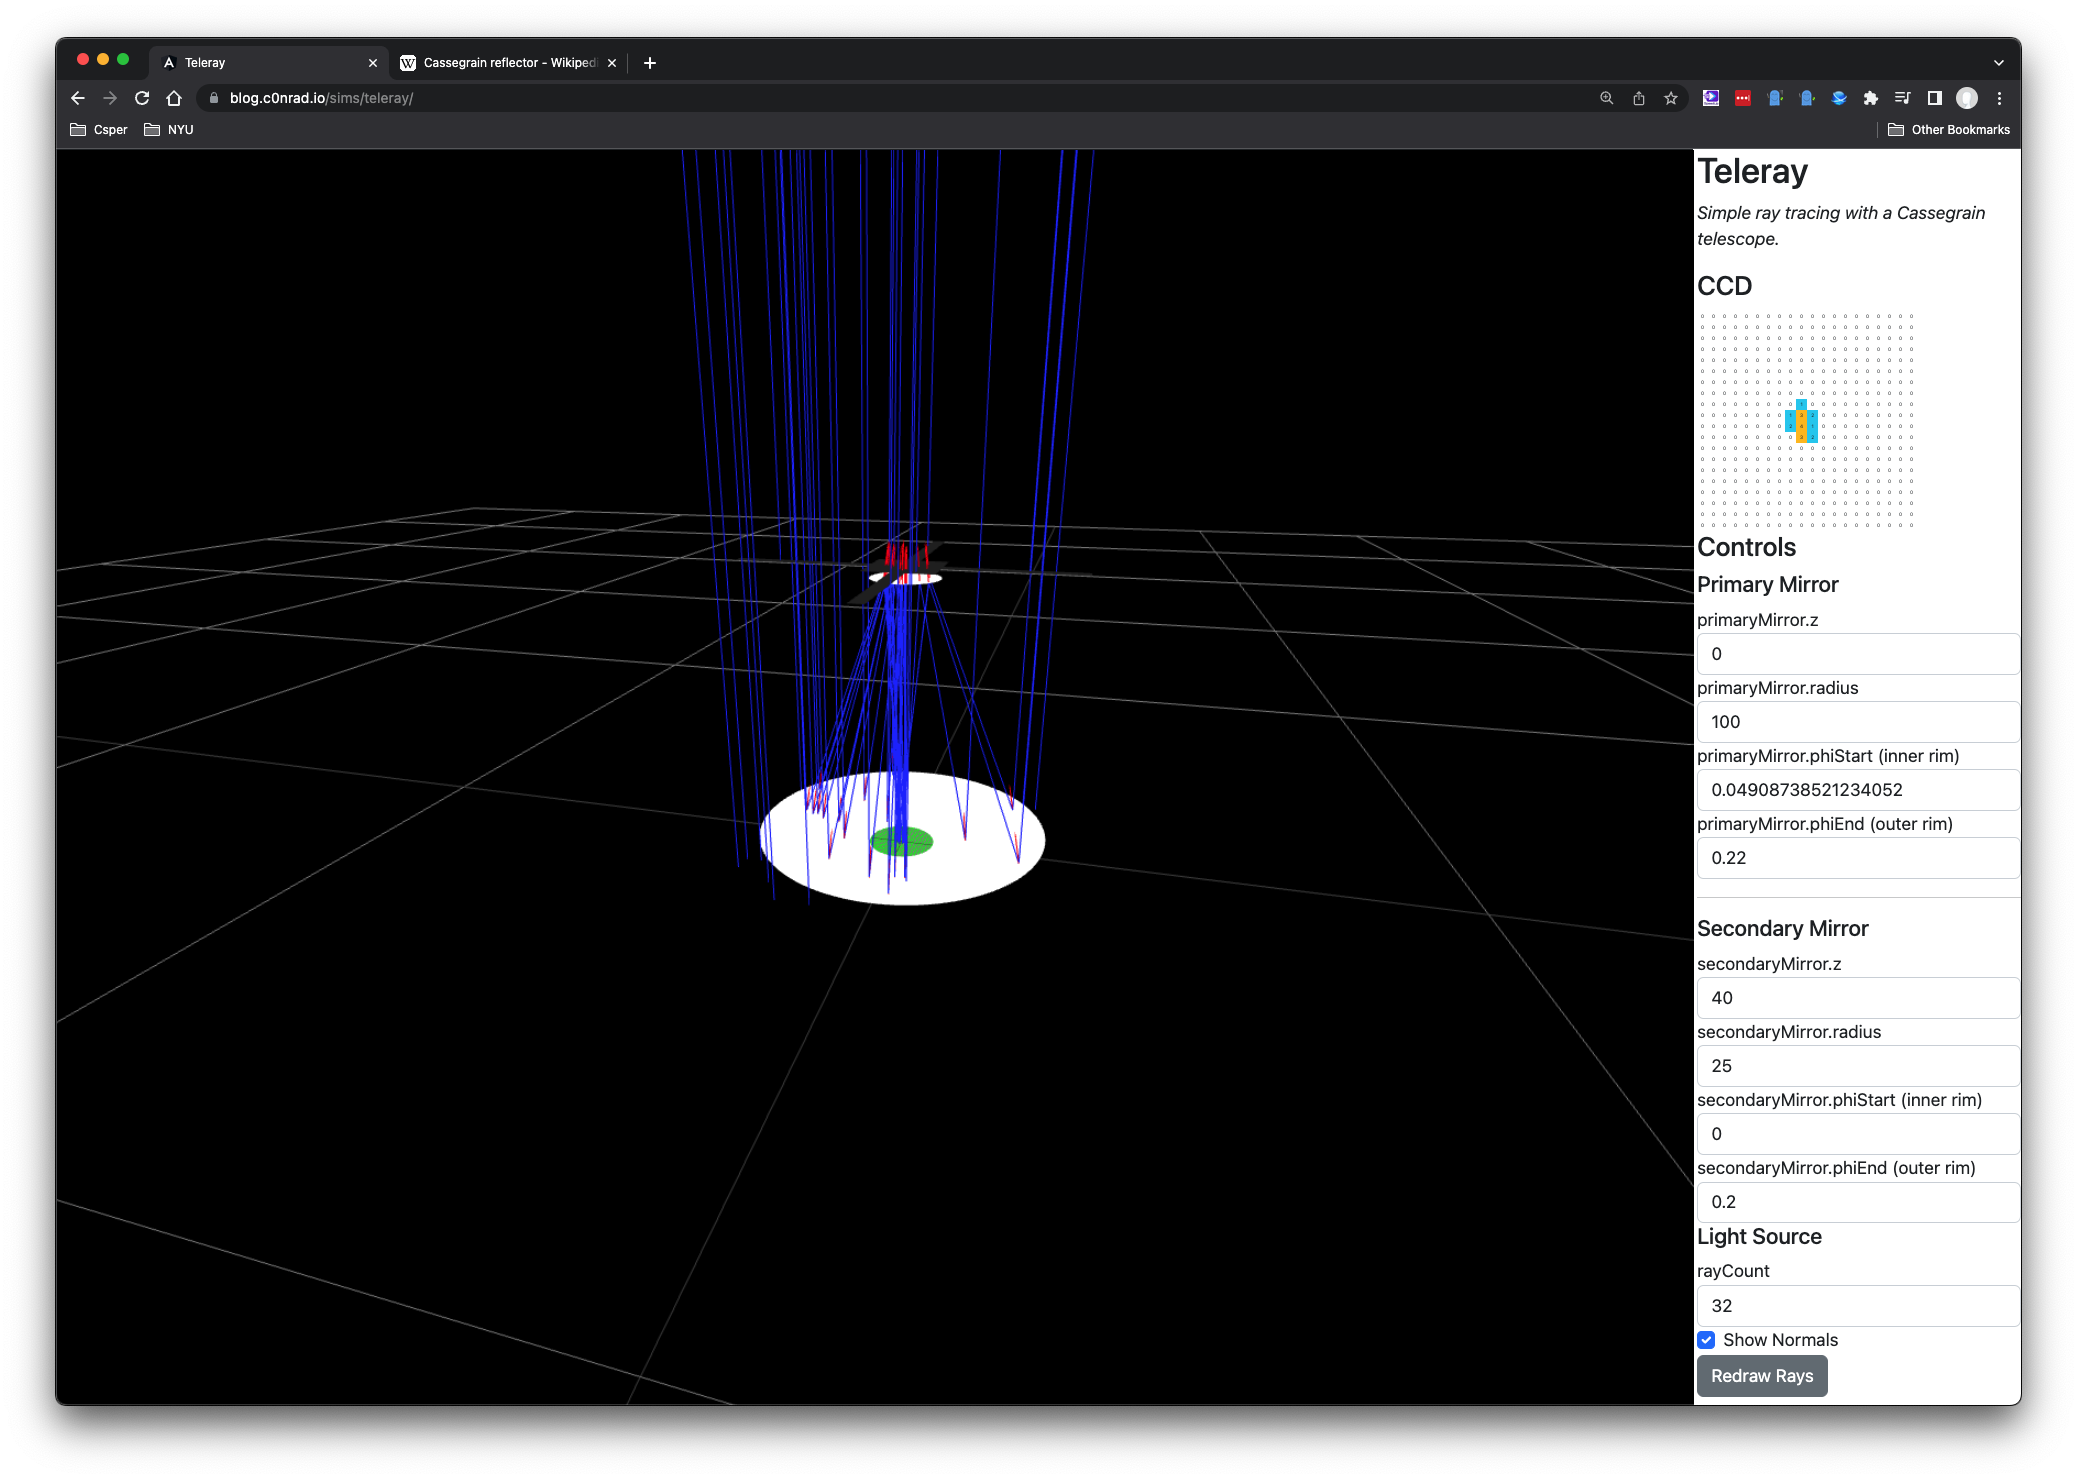Viewport: 2077px width, 1479px height.
Task: Reload the Teleray page
Action: click(142, 98)
